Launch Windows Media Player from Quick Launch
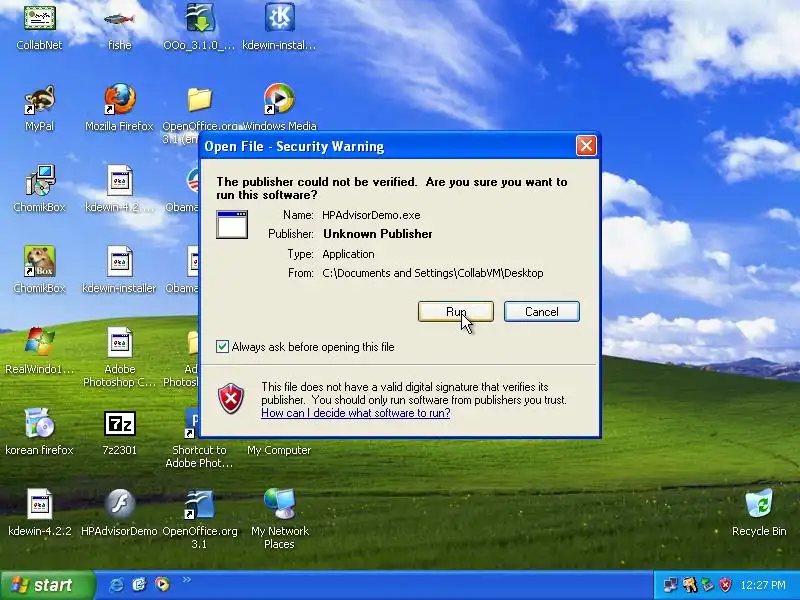Screen dimensions: 800x600 [x=162, y=584]
